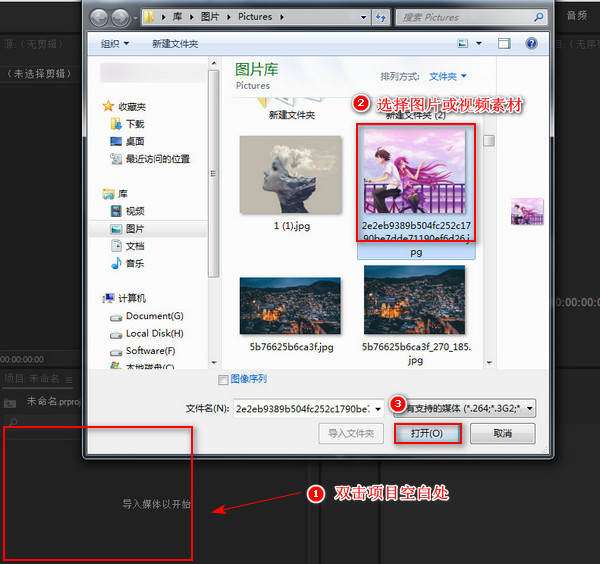The width and height of the screenshot is (600, 564).
Task: Click the 文件名 input field
Action: [x=303, y=409]
